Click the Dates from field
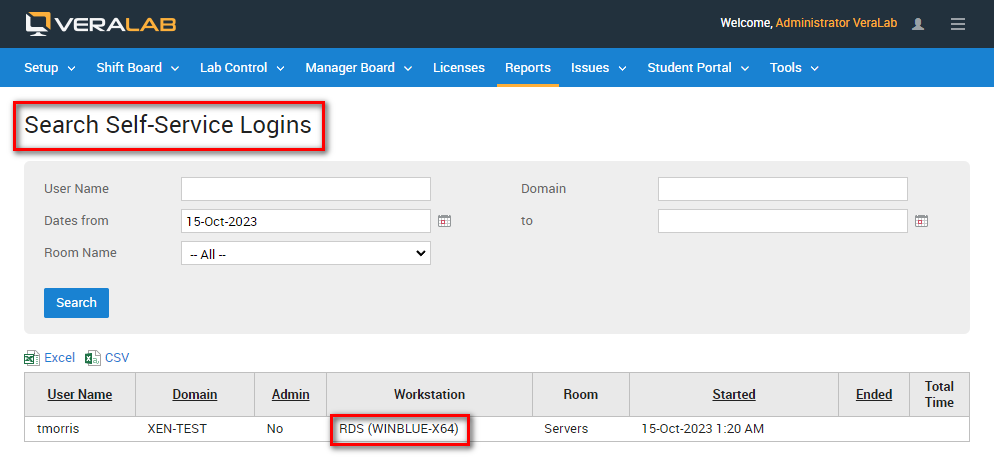The height and width of the screenshot is (463, 994). pyautogui.click(x=306, y=221)
